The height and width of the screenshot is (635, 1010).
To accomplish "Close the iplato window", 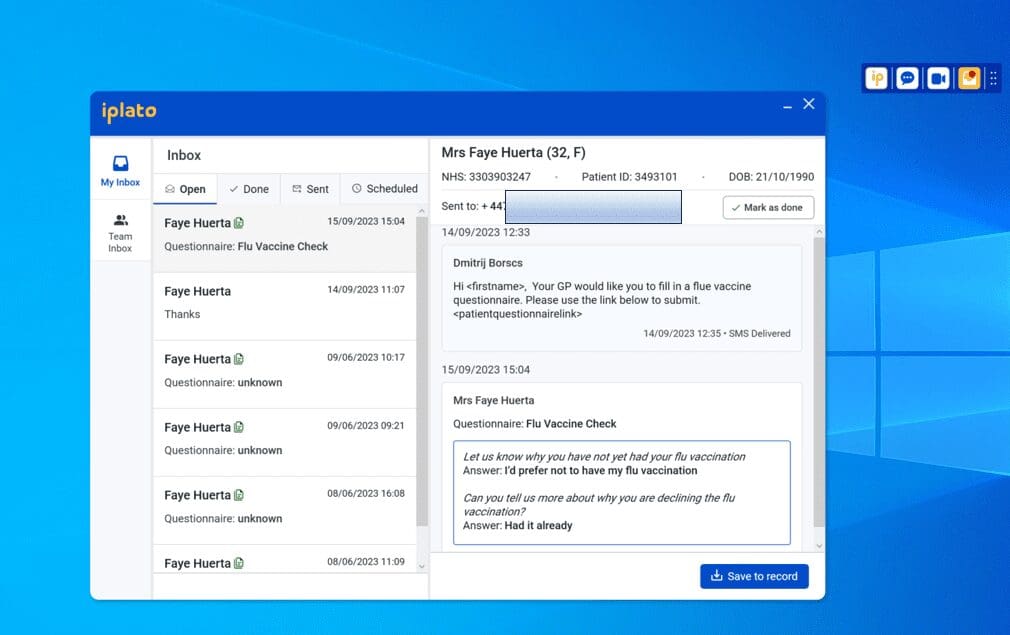I will point(809,104).
